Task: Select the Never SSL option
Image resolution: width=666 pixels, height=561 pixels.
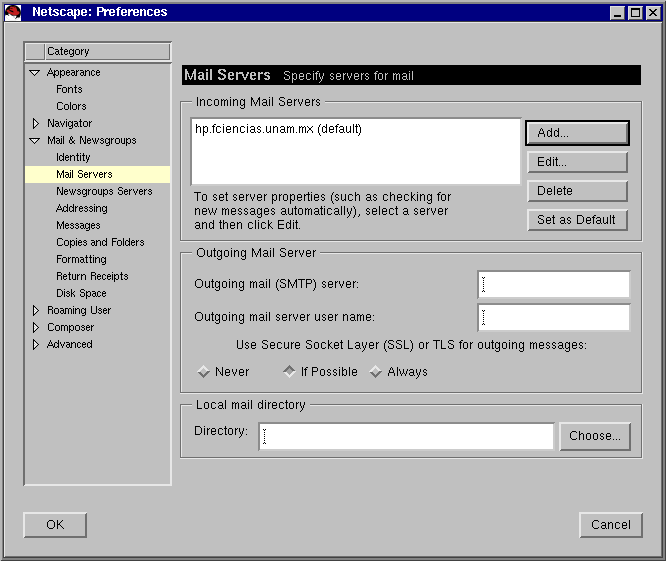Action: (204, 372)
